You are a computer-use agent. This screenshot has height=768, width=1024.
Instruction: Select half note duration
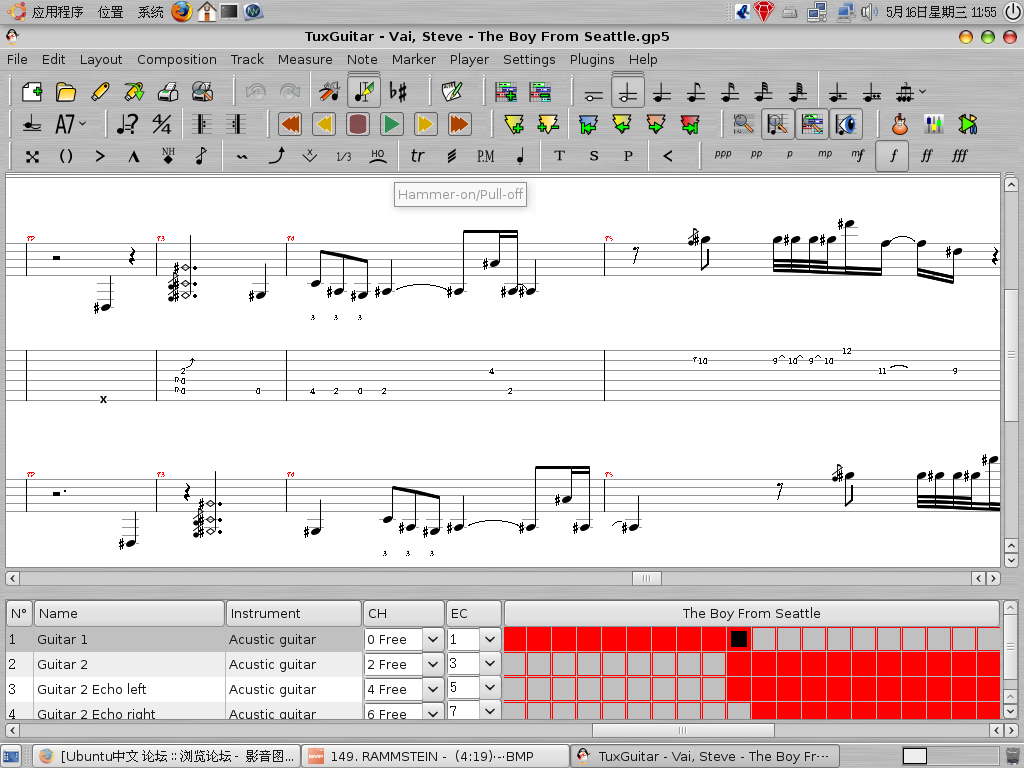[628, 92]
